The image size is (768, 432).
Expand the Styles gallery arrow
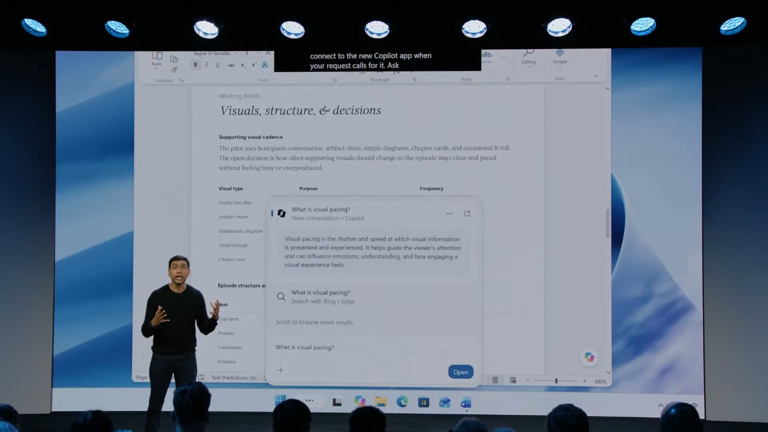pos(503,58)
